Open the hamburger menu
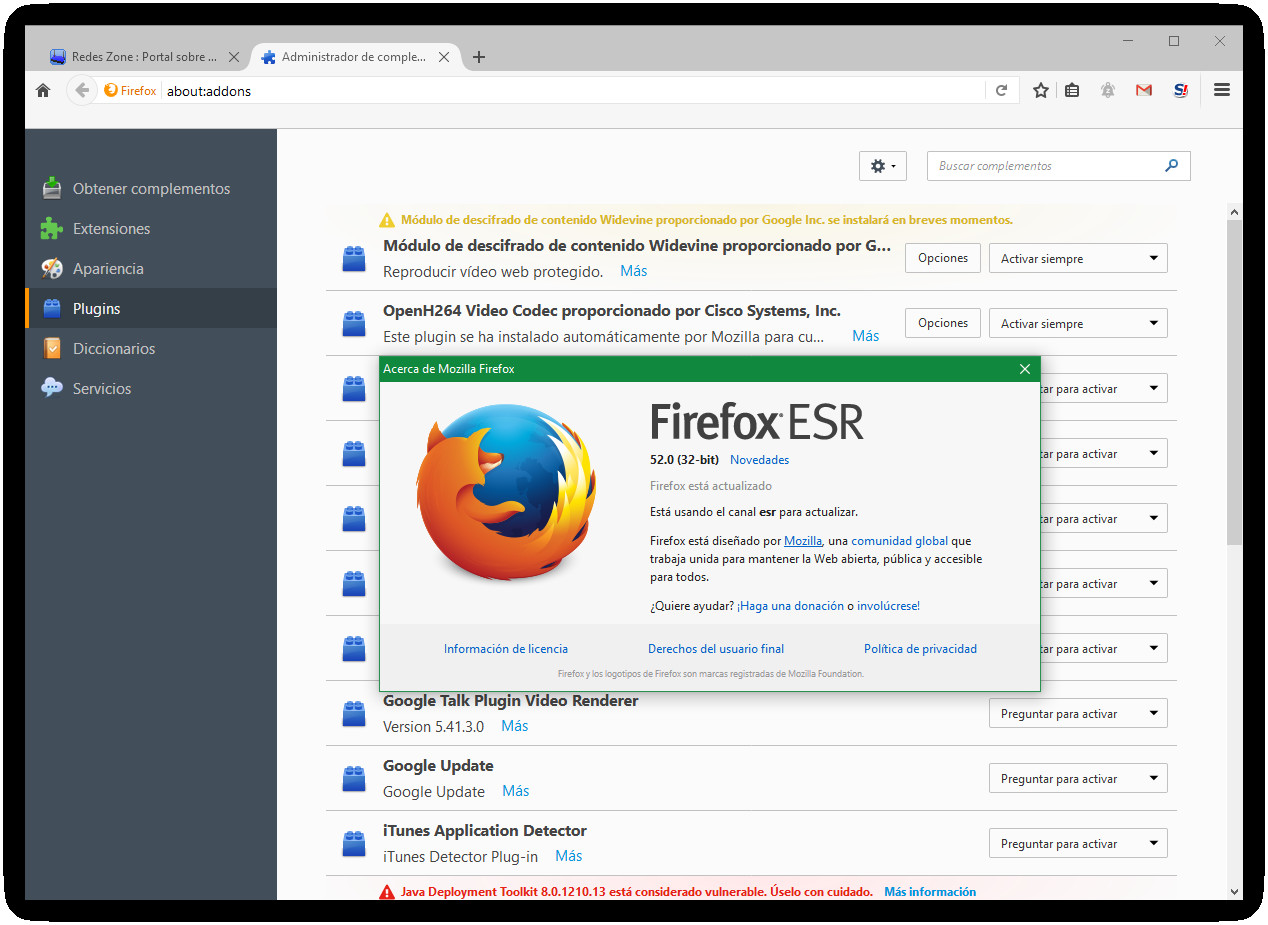Viewport: 1268px width, 925px height. click(1221, 90)
